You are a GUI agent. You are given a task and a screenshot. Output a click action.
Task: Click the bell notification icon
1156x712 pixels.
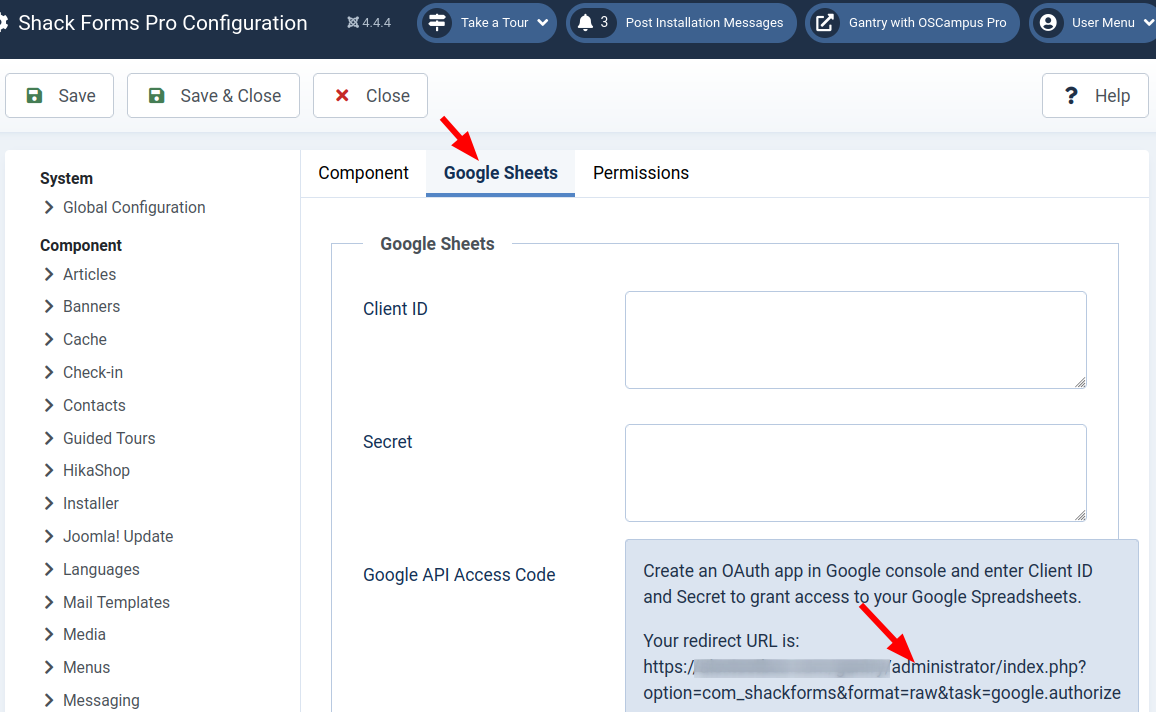coord(585,22)
